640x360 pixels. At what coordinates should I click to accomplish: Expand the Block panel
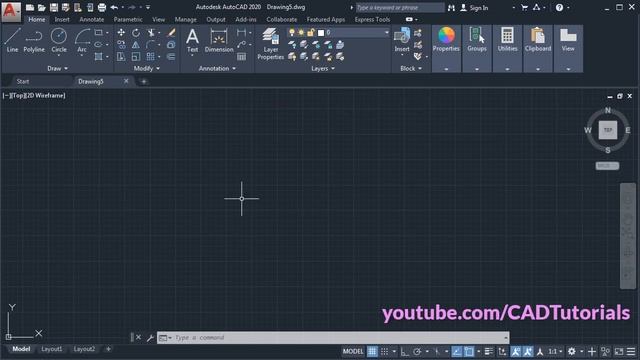coord(411,68)
